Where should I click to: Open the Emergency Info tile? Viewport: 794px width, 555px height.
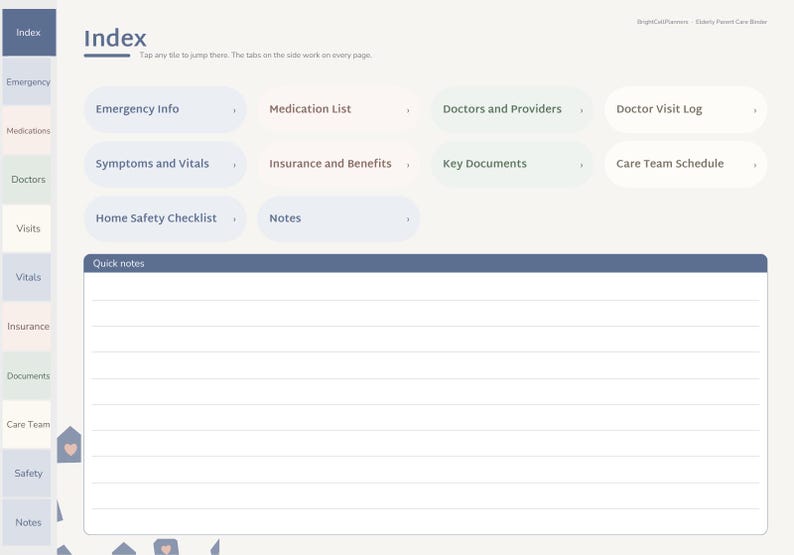165,109
